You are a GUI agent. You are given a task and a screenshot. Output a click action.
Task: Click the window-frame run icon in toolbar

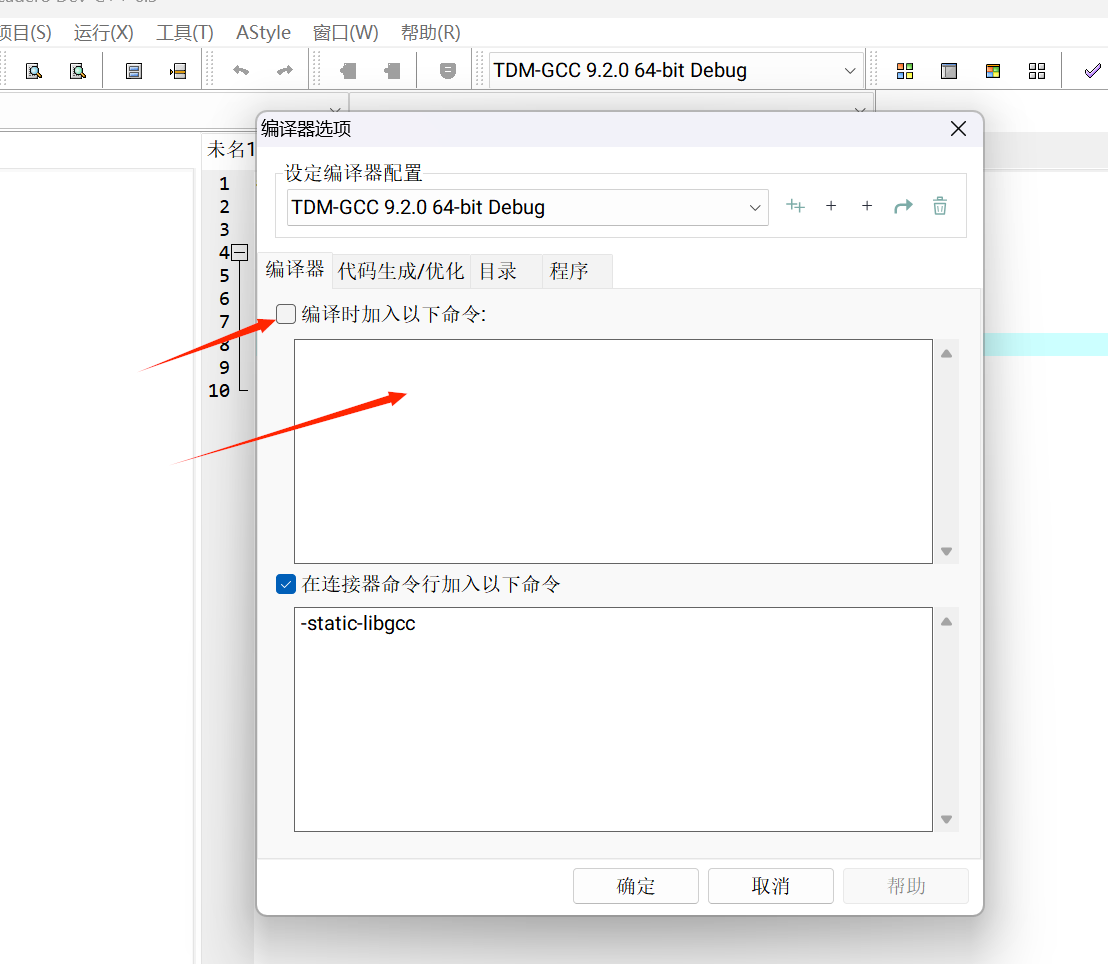point(949,71)
